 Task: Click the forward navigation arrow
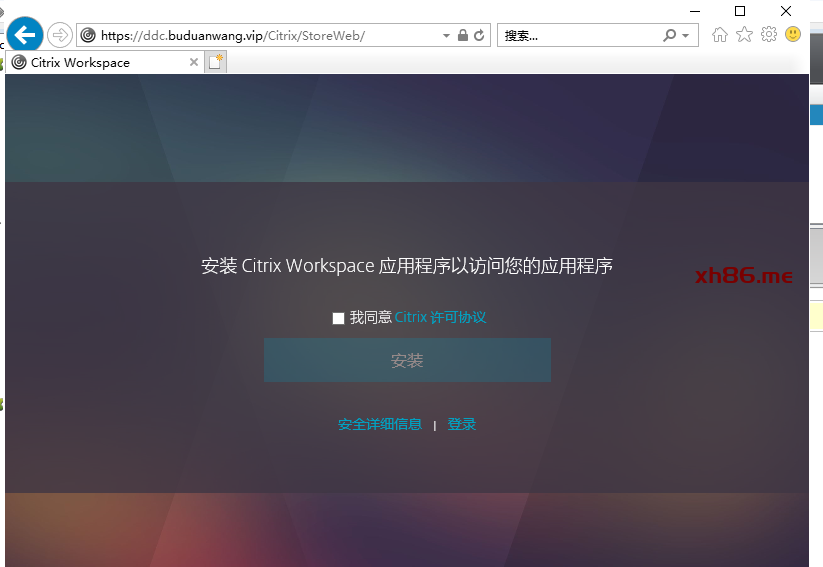60,35
